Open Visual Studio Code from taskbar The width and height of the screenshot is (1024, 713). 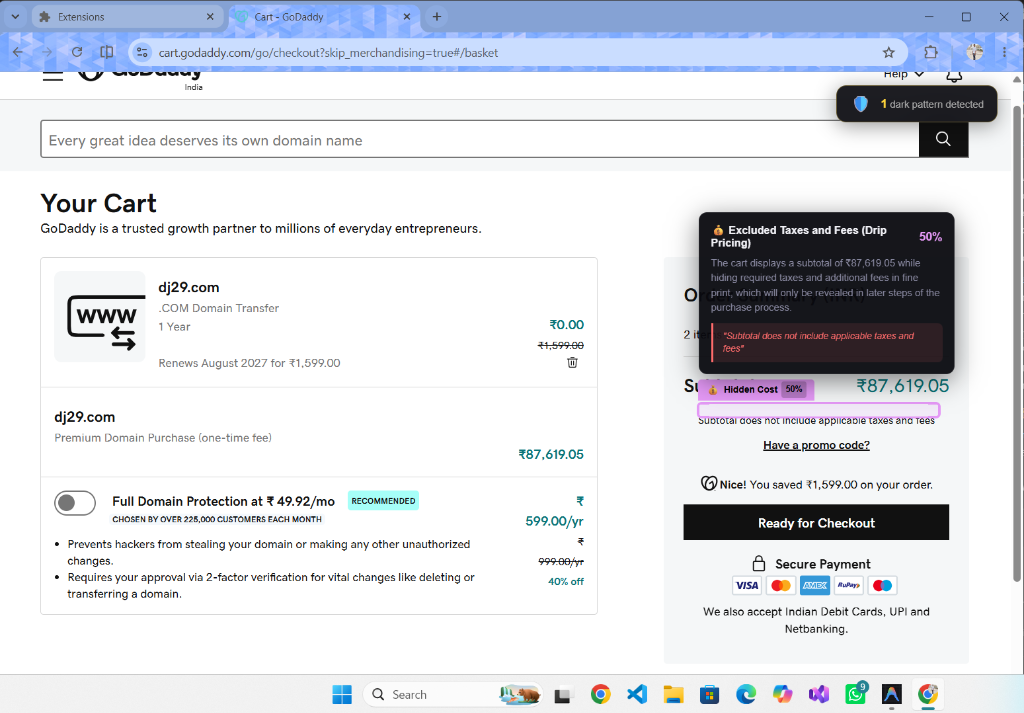637,694
